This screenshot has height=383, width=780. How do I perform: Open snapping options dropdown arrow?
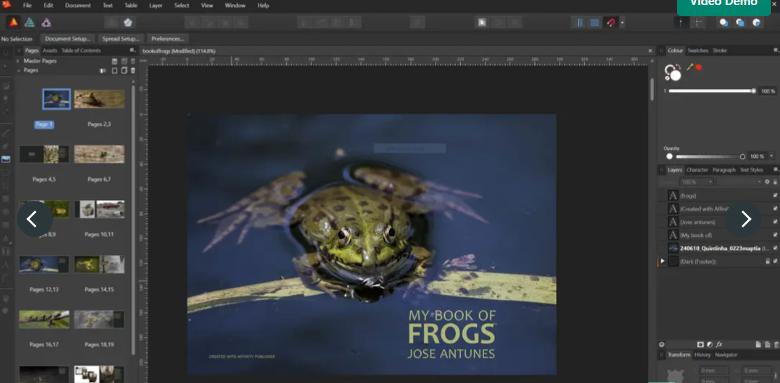[622, 22]
